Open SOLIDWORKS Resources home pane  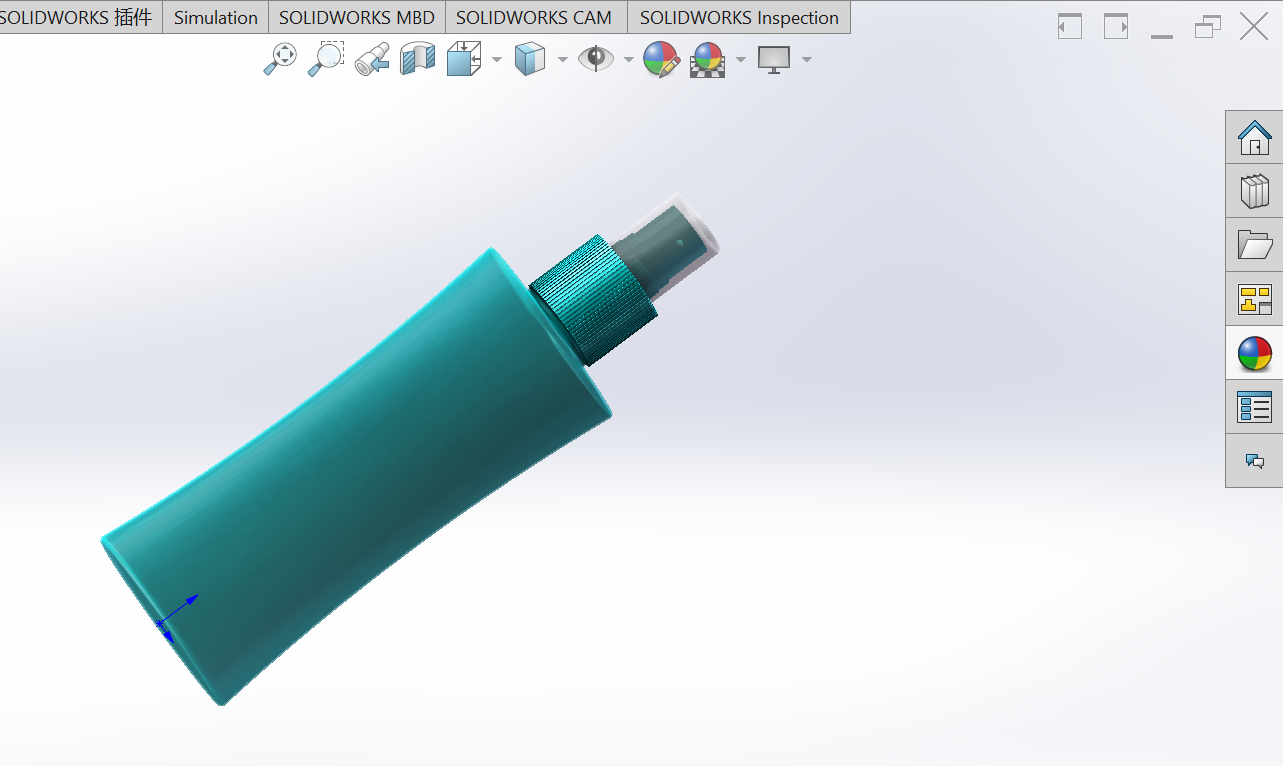coord(1254,137)
